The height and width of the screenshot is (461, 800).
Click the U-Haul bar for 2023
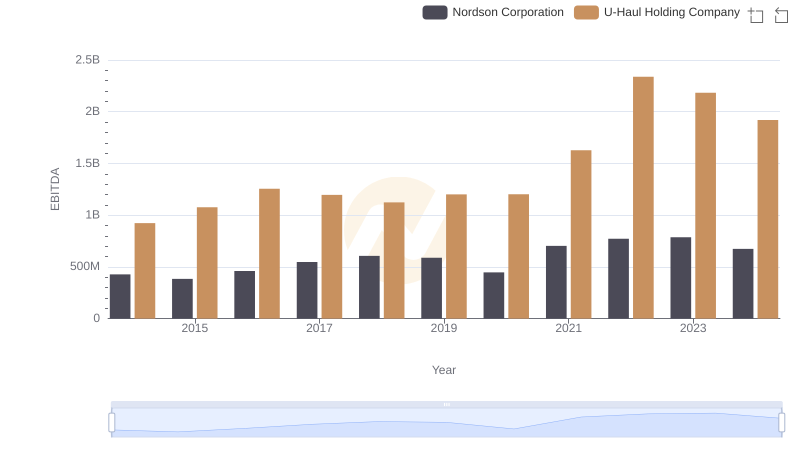705,206
